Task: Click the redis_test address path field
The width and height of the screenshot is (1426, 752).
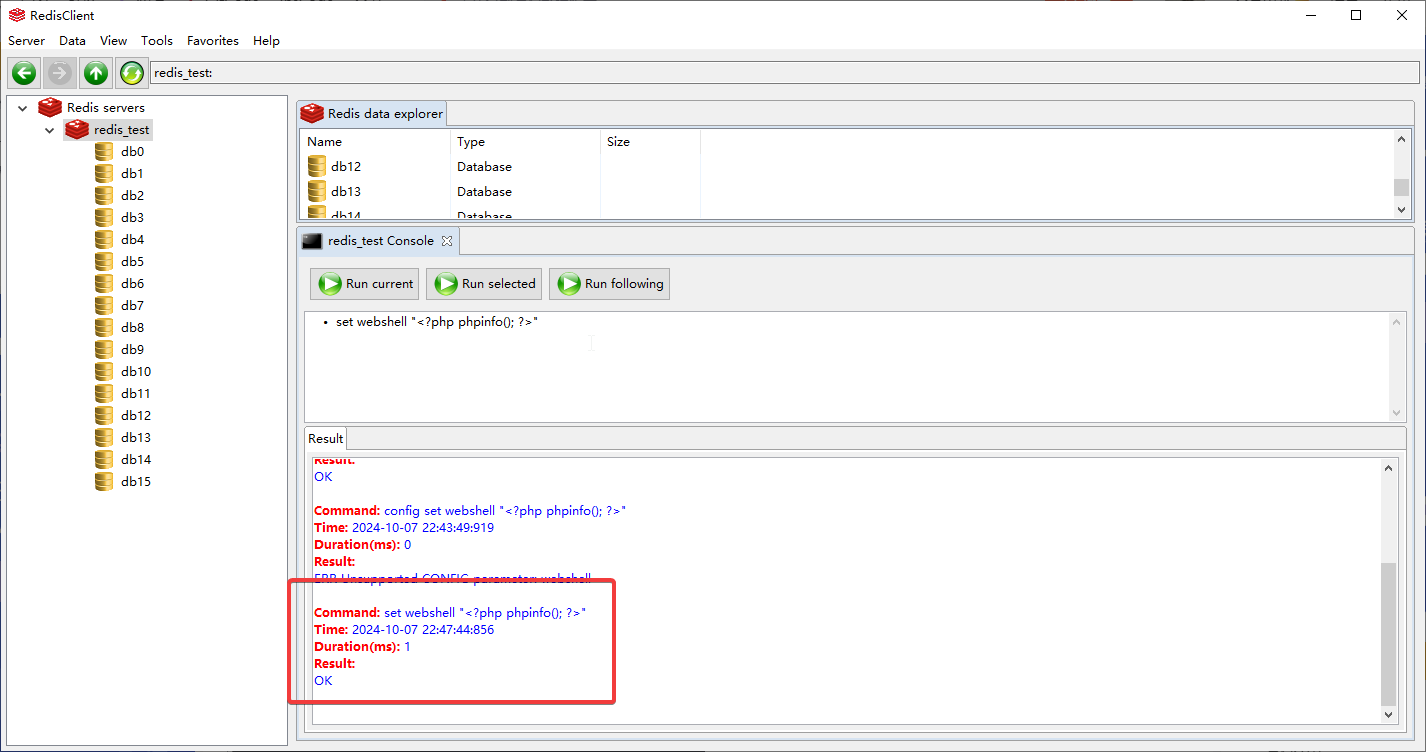Action: click(x=780, y=73)
